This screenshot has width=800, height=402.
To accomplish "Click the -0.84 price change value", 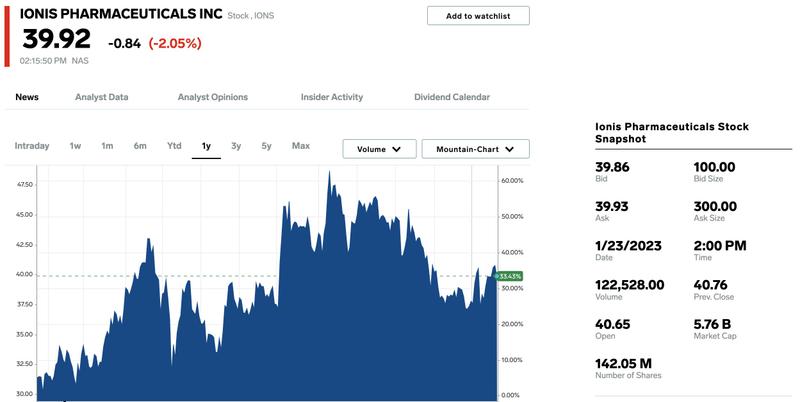I will [x=124, y=43].
